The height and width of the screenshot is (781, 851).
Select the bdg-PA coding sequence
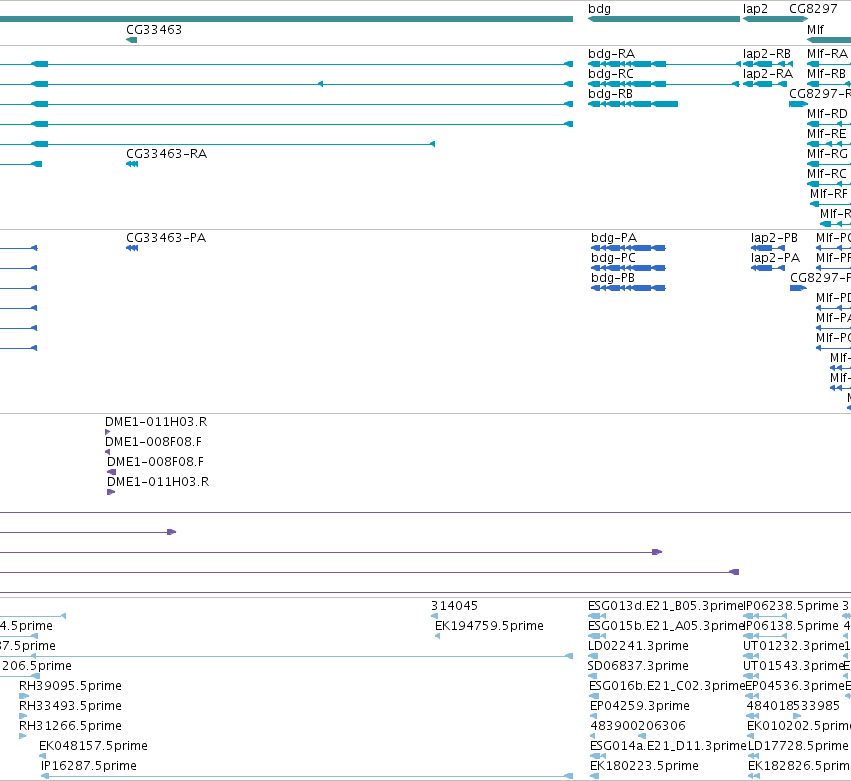click(x=628, y=248)
